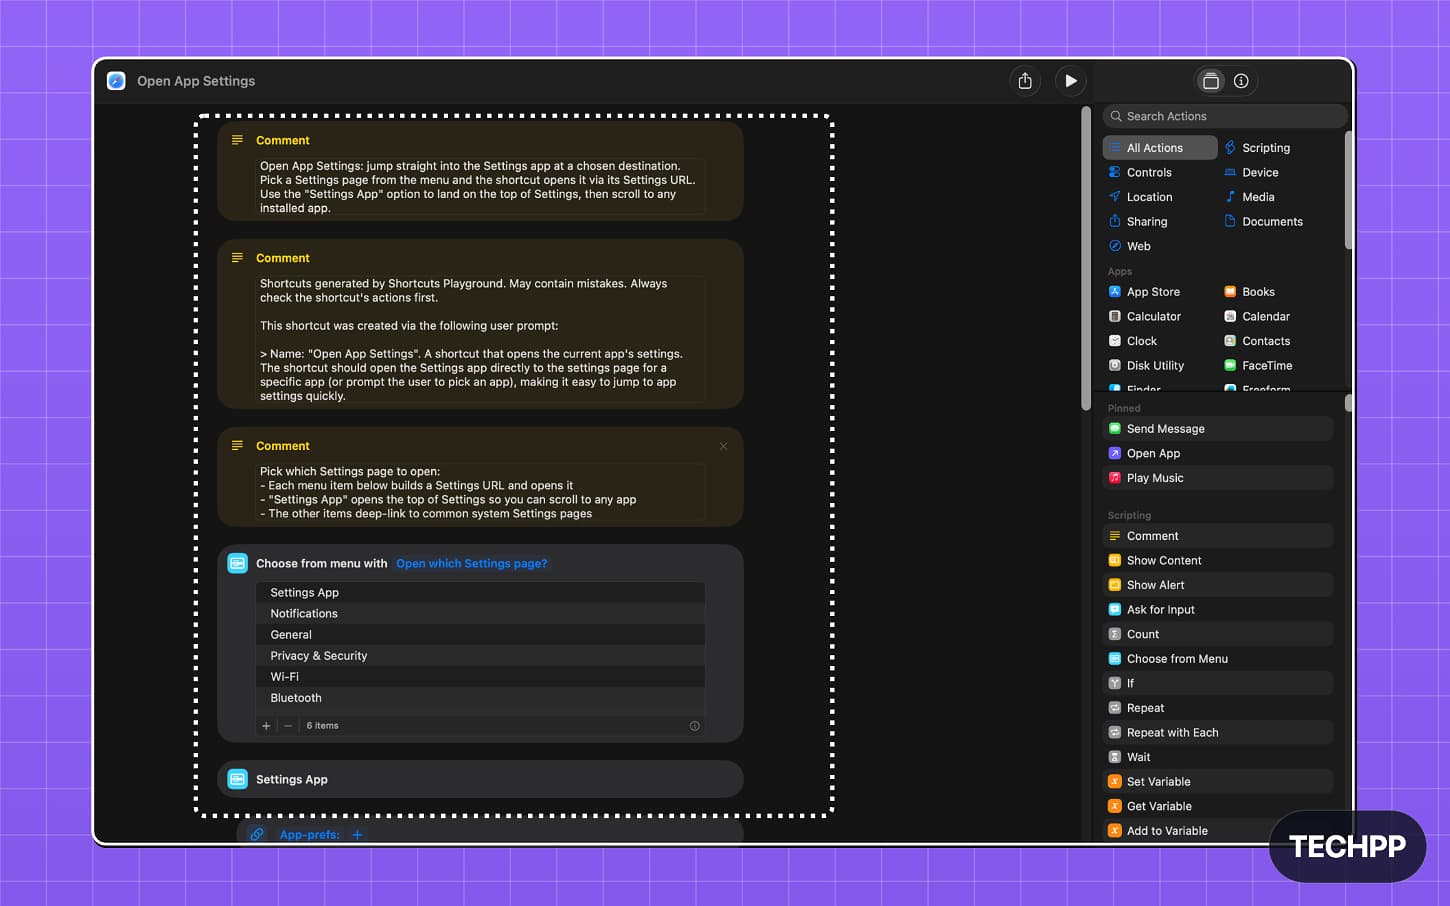
Task: Choose Books in Apps list
Action: pyautogui.click(x=1249, y=292)
